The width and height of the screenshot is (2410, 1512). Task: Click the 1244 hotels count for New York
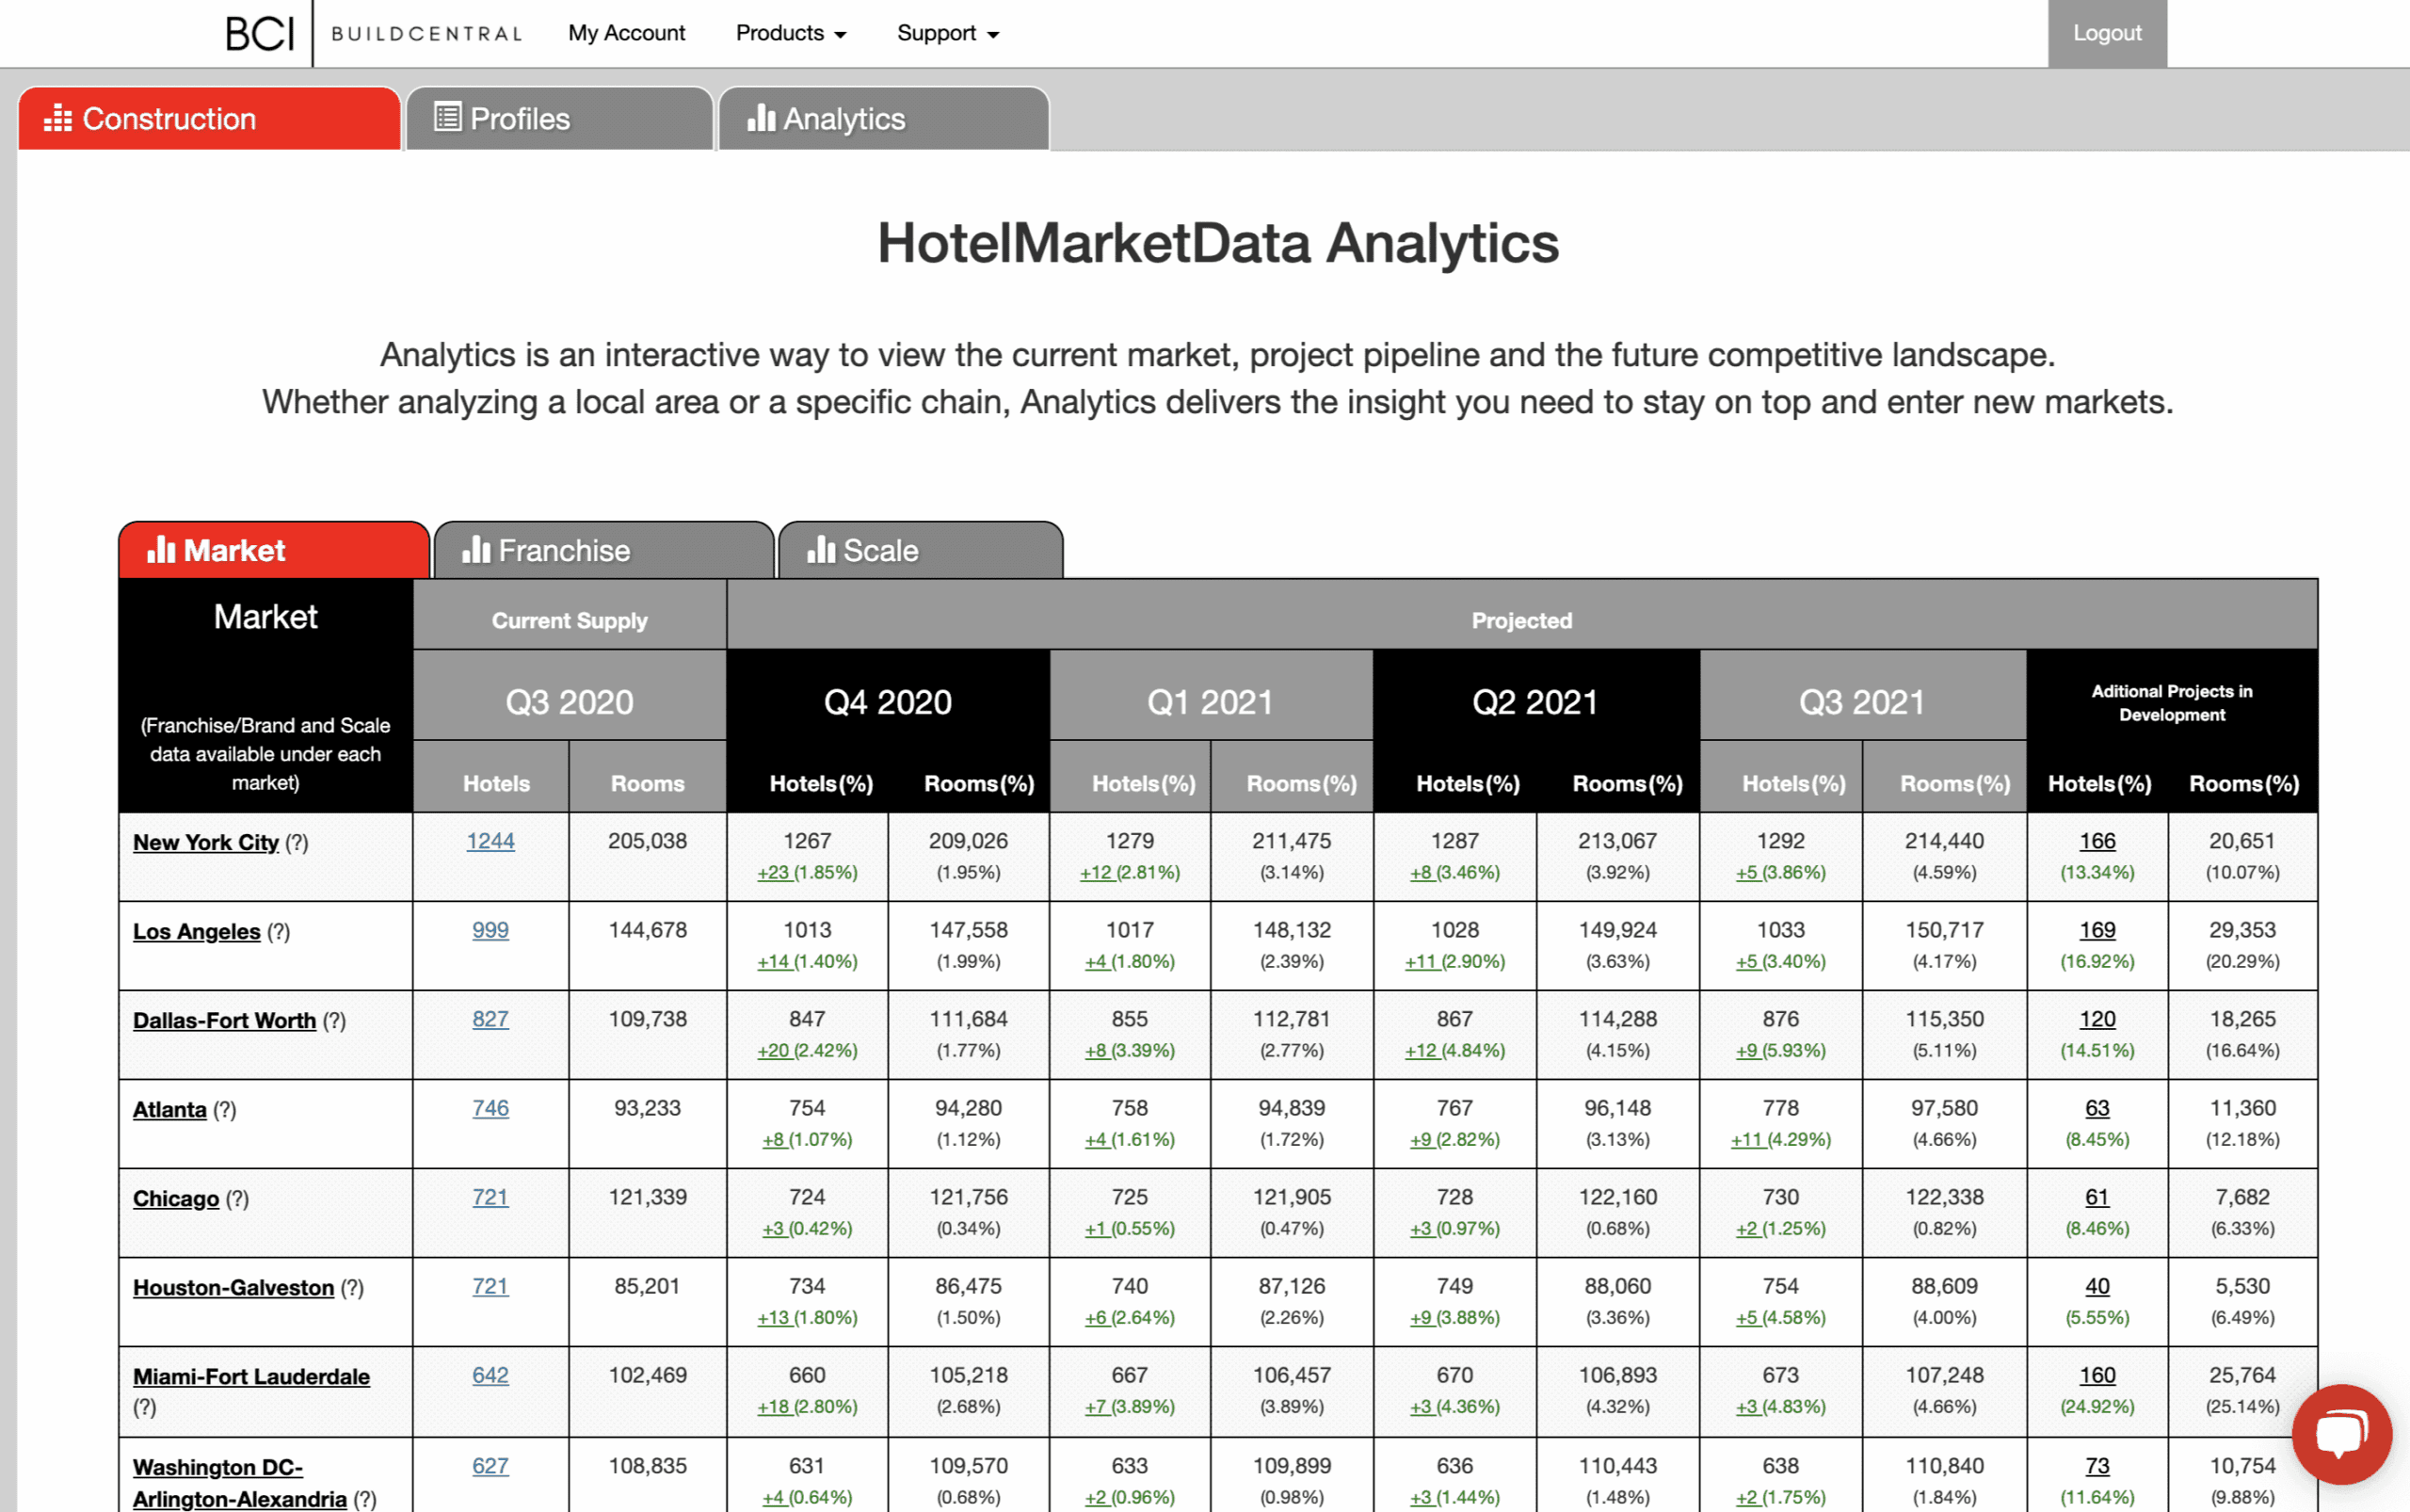(x=490, y=841)
